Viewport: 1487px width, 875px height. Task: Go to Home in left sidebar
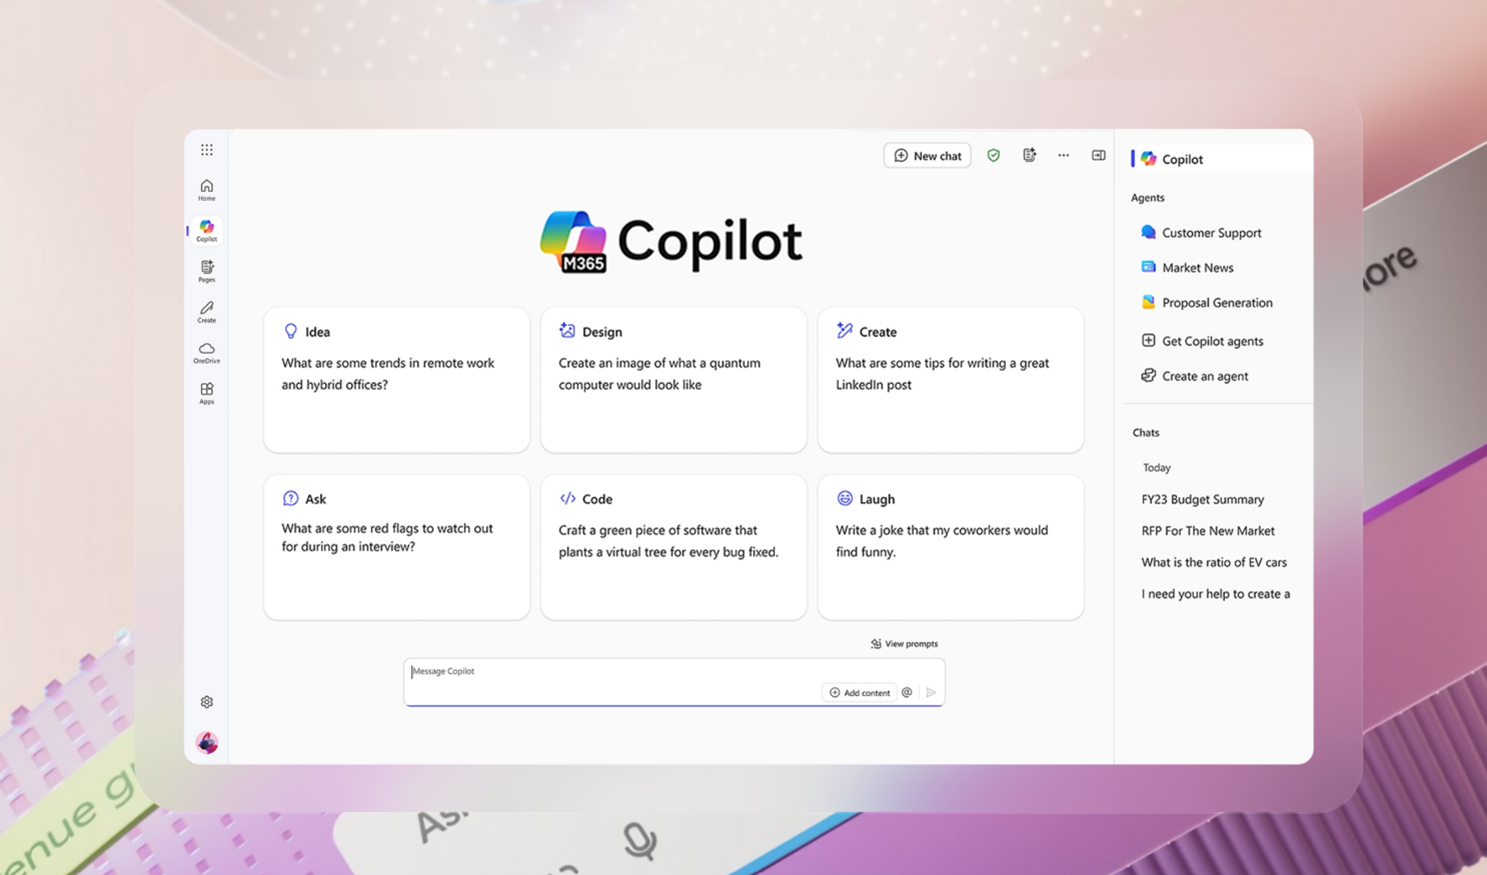tap(207, 190)
